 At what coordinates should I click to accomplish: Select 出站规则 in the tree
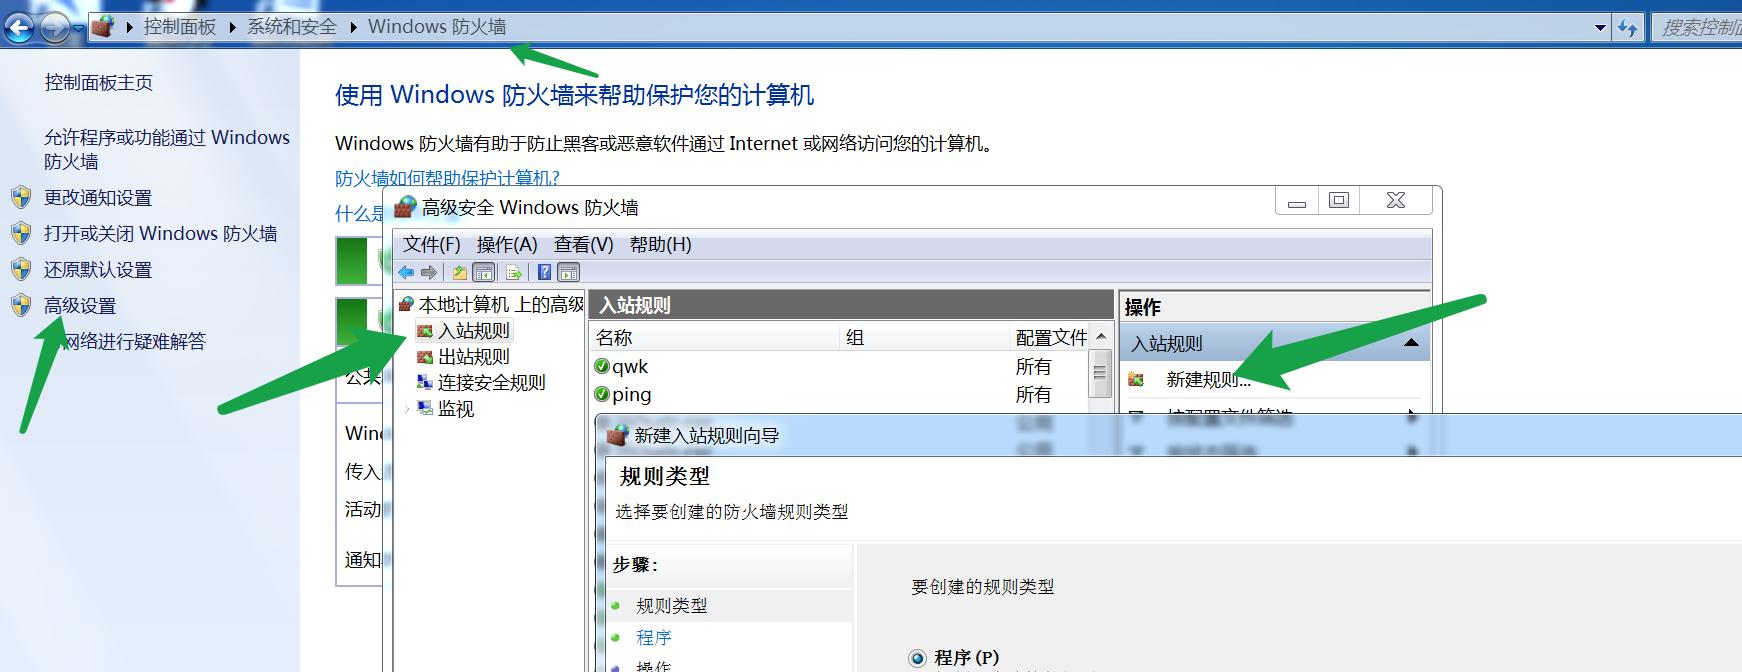click(474, 357)
